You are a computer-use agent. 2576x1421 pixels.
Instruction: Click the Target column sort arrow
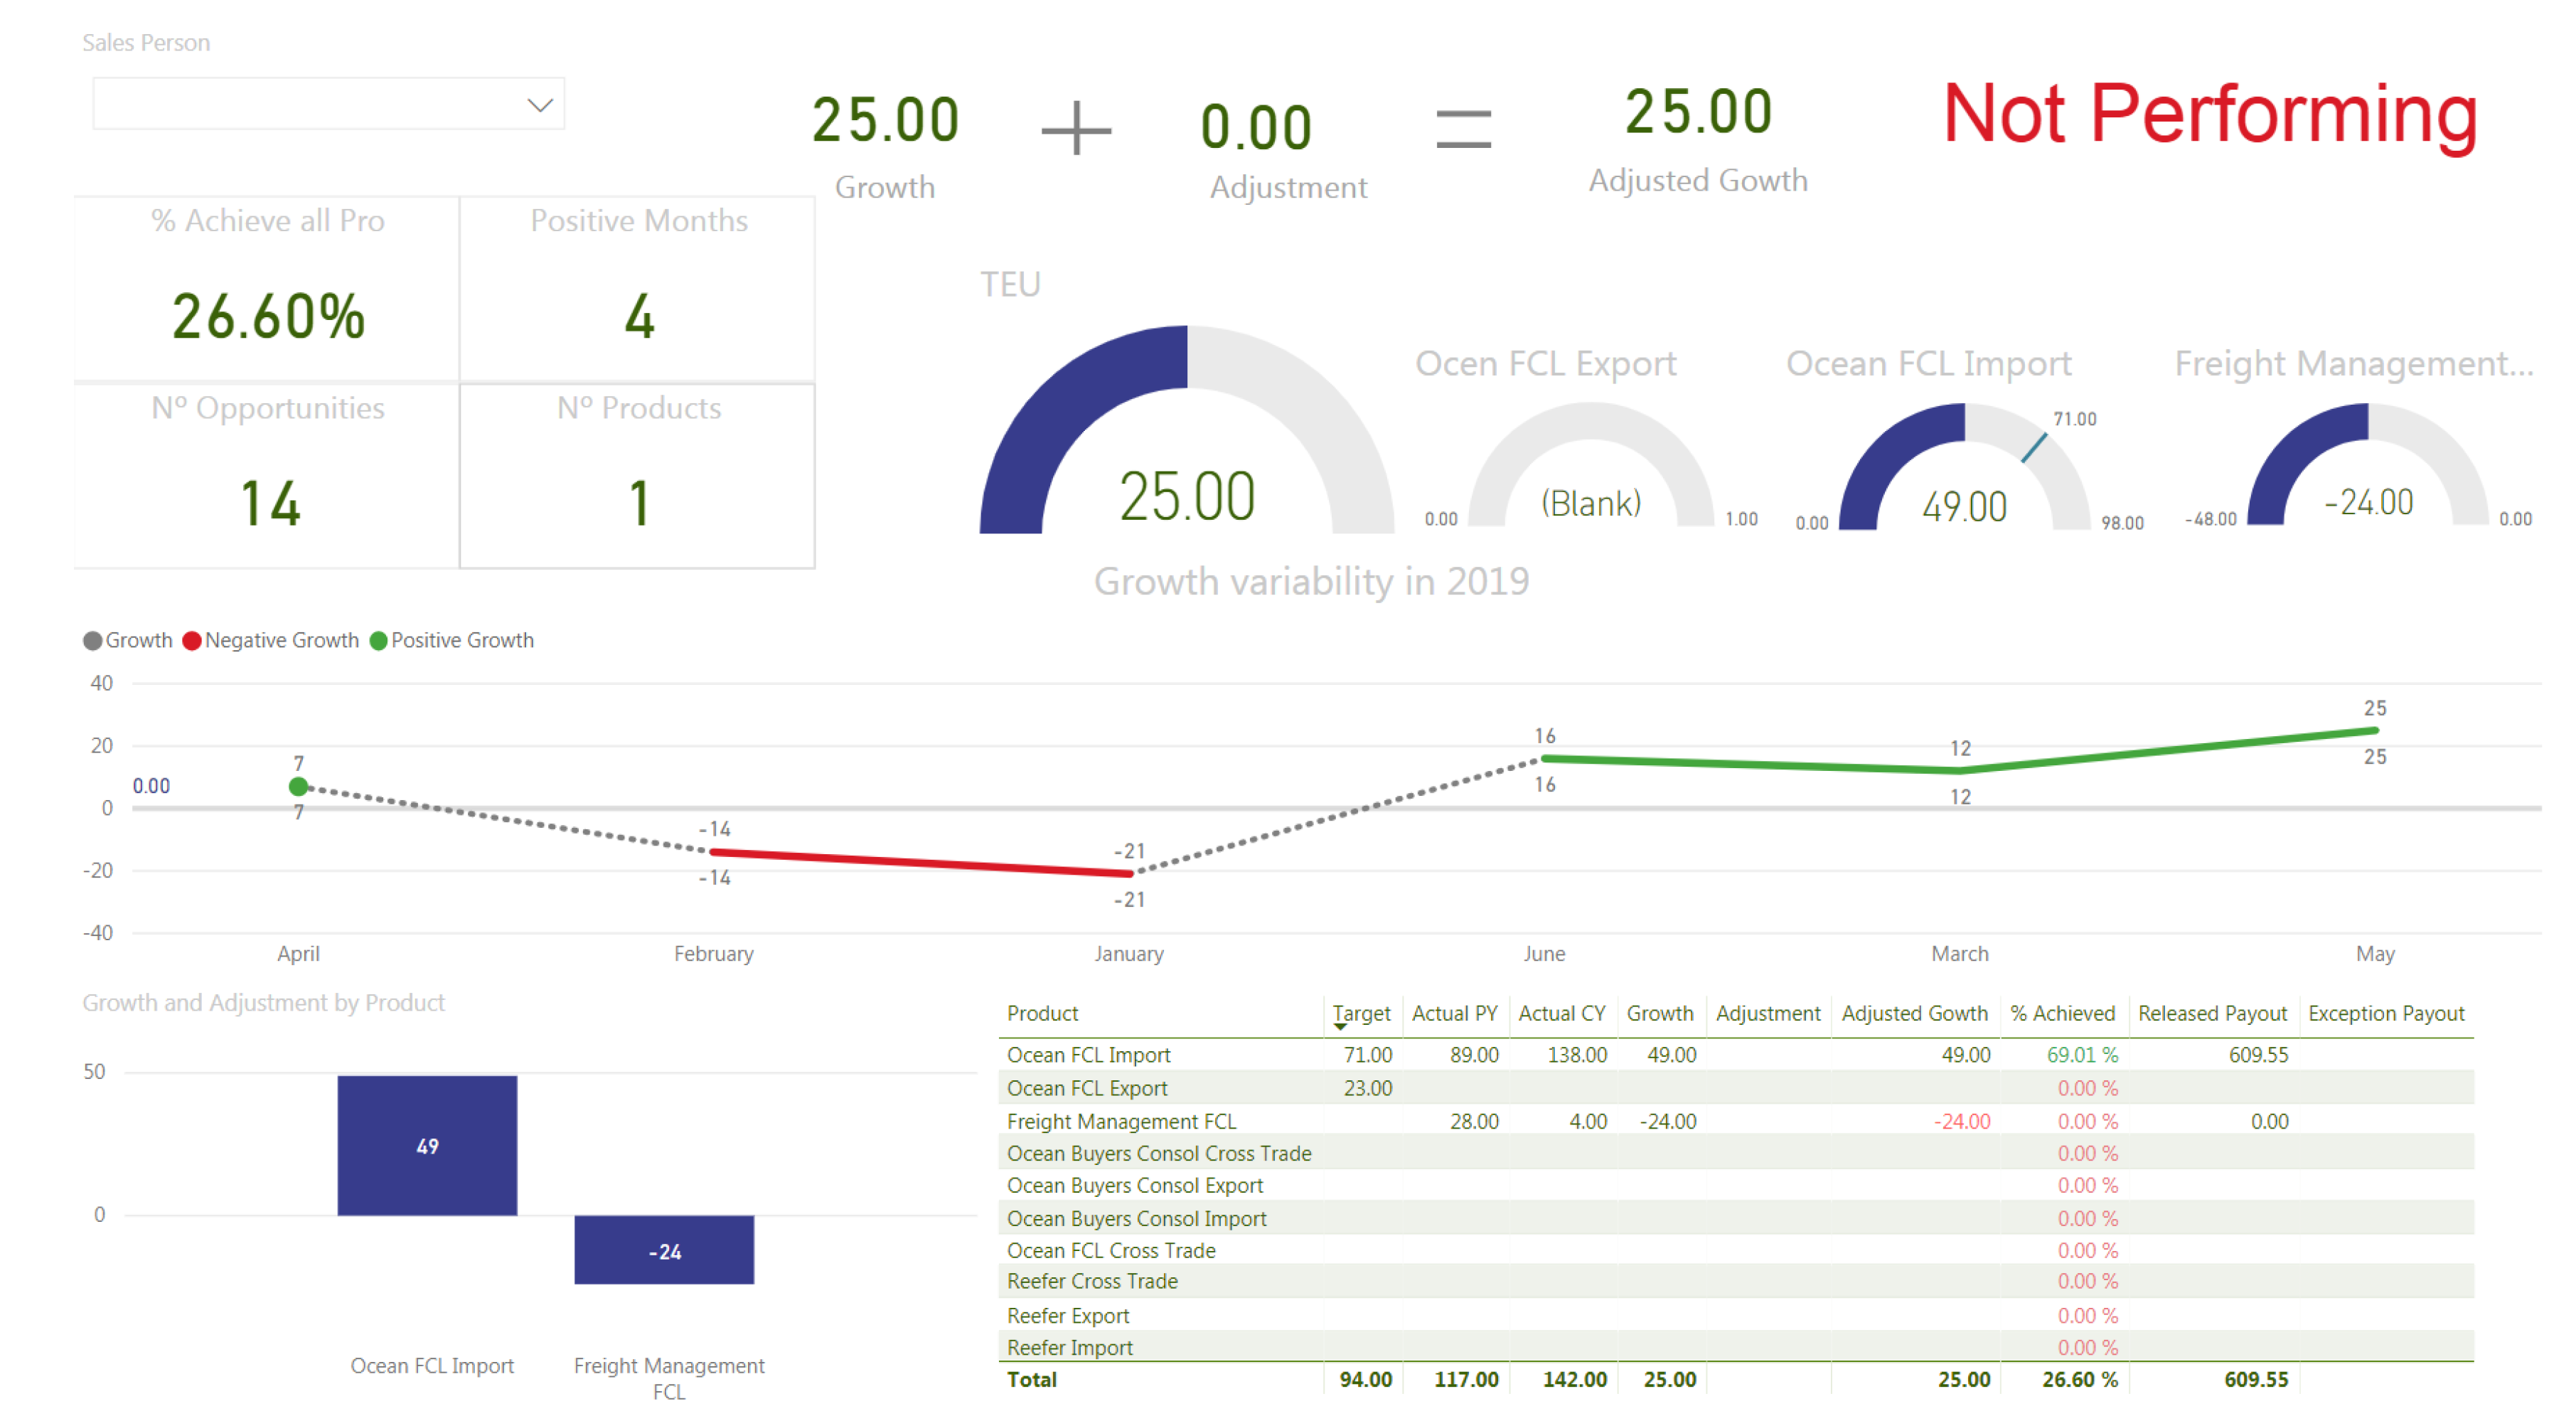tap(1340, 1027)
